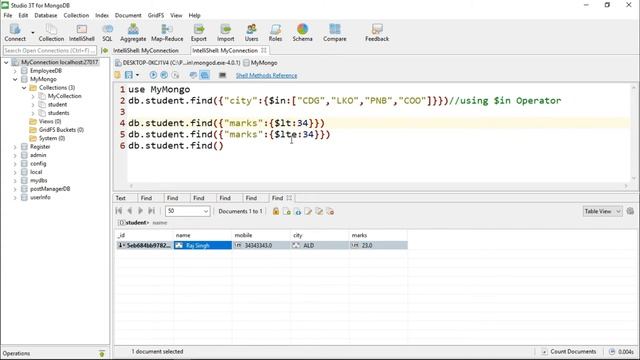Open the Schema analyzer

click(302, 32)
